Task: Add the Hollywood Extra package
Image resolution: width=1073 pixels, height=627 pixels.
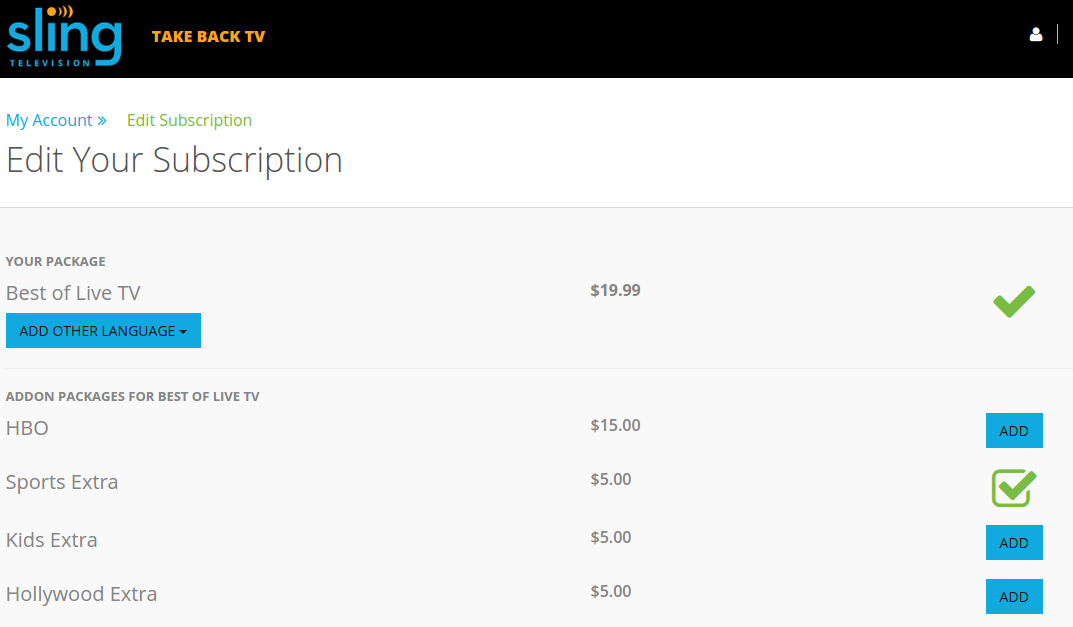Action: coord(1013,596)
